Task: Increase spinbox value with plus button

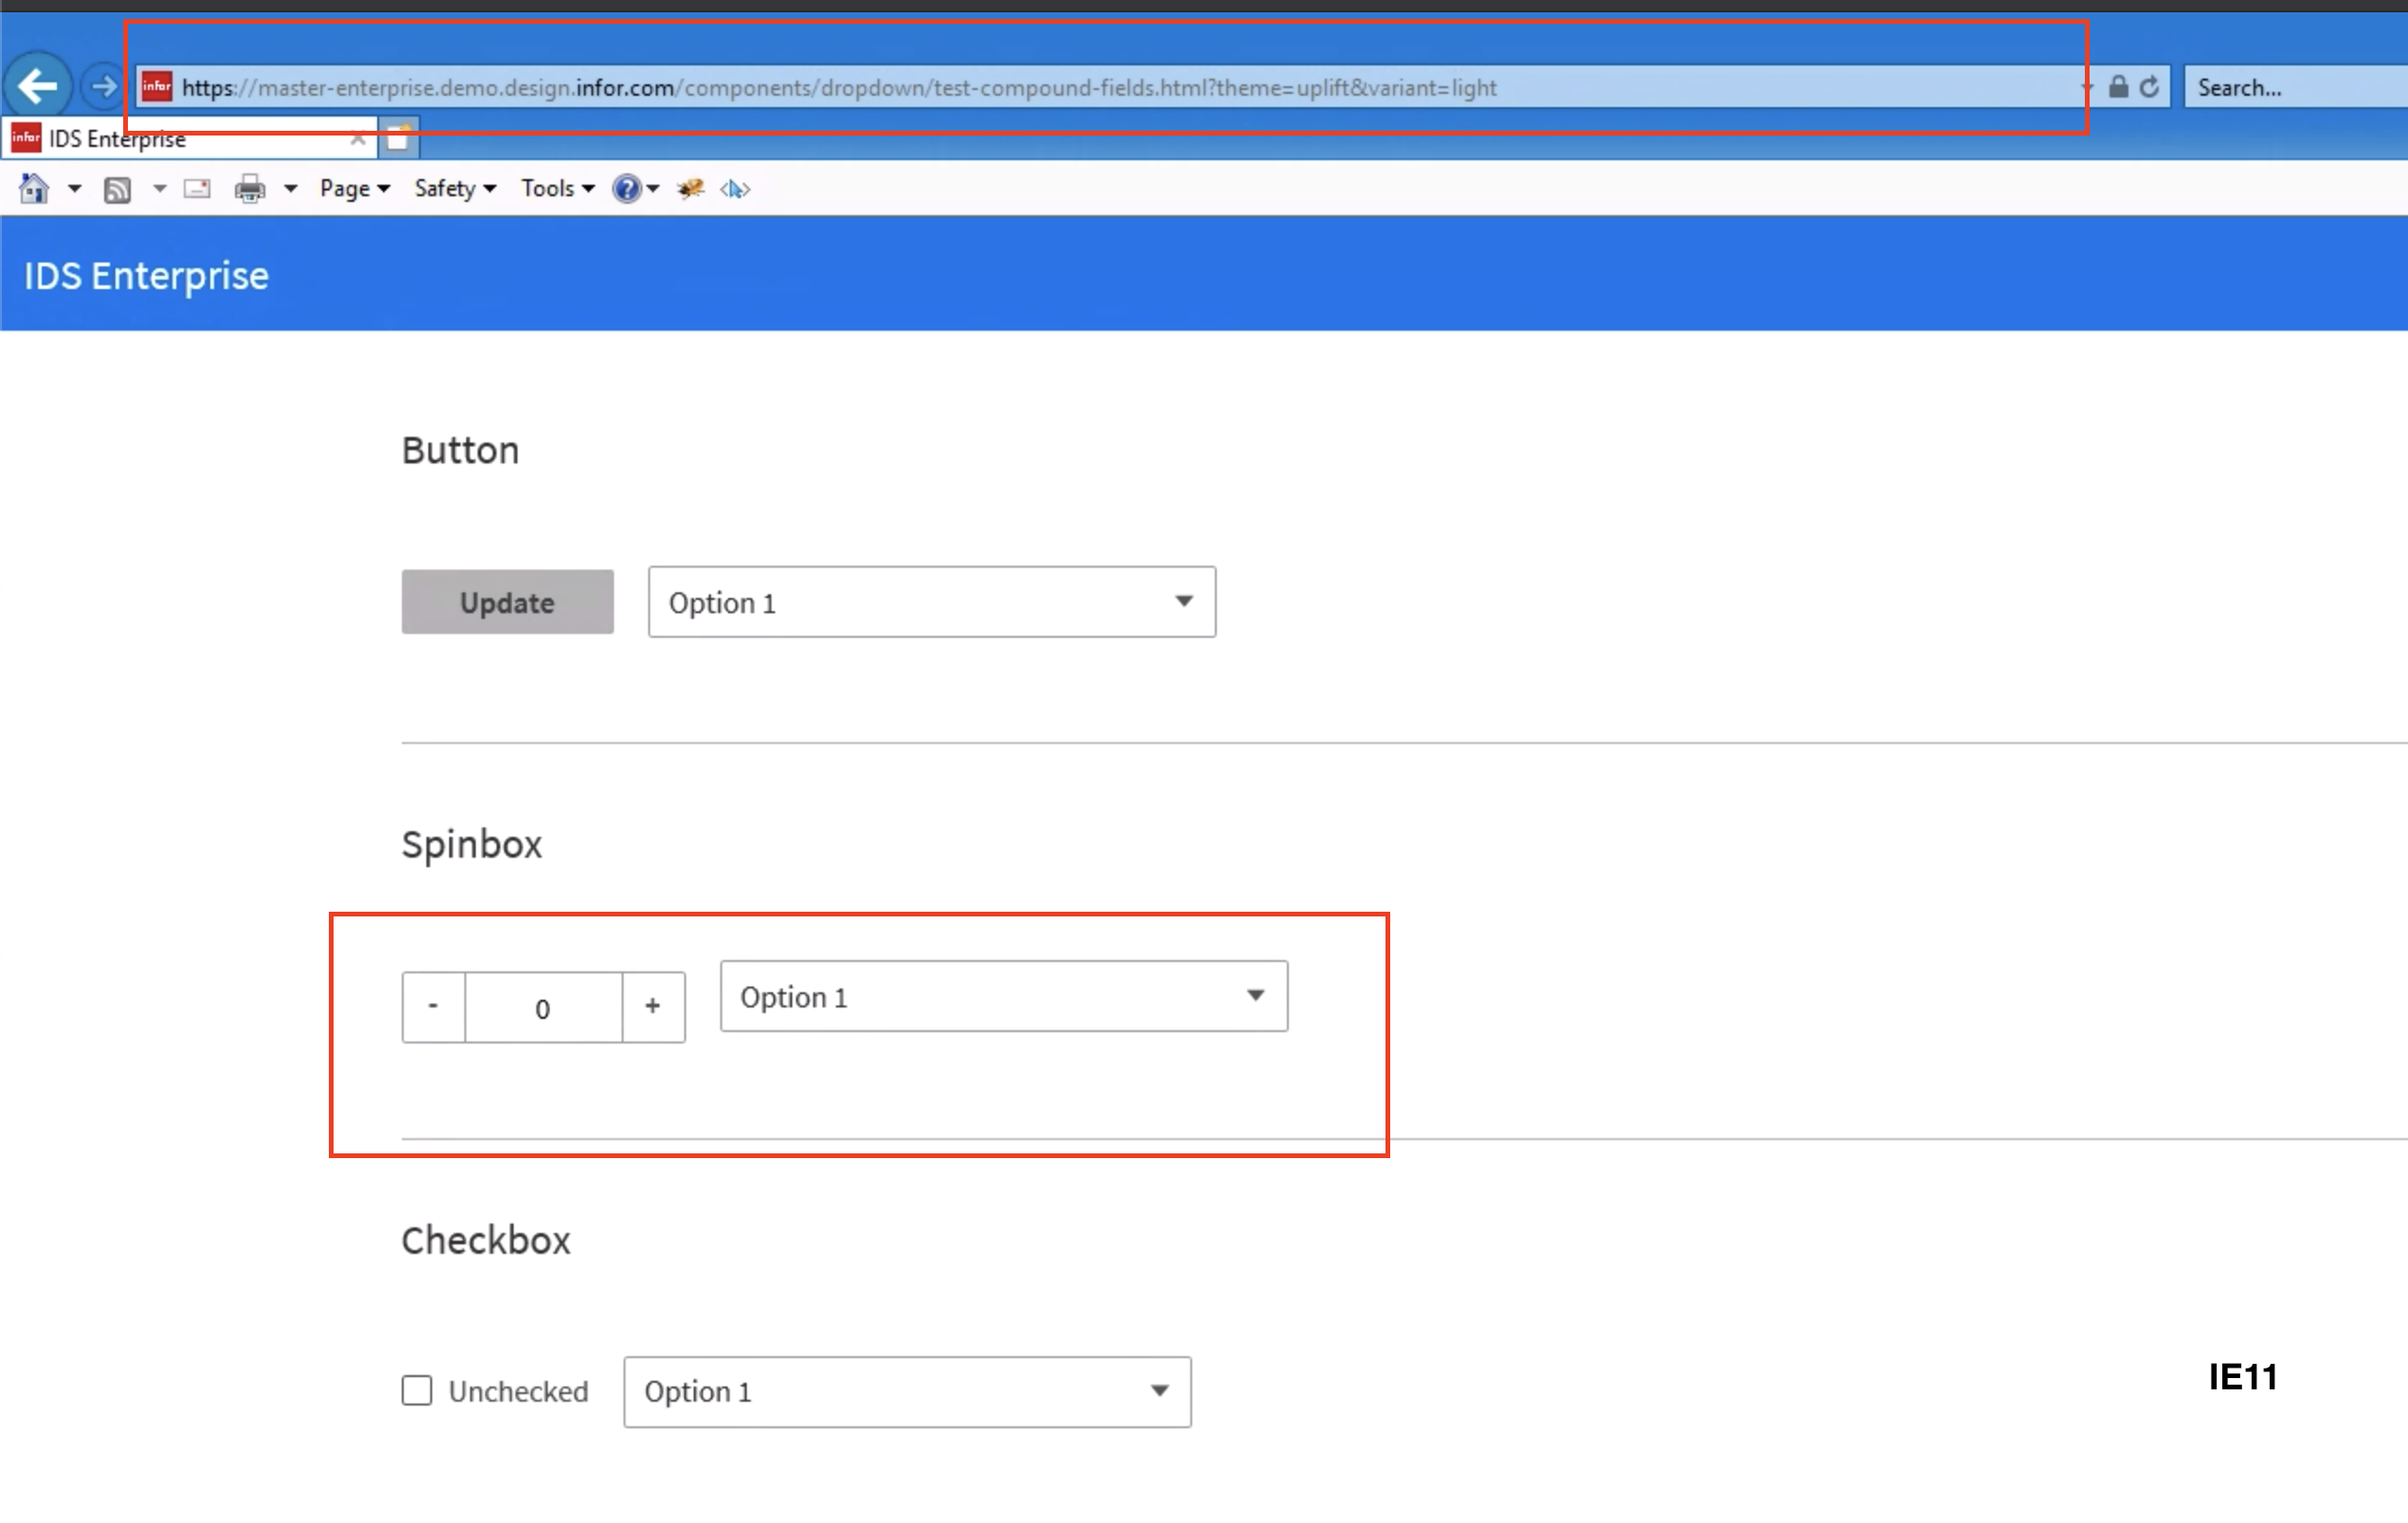Action: point(653,1006)
